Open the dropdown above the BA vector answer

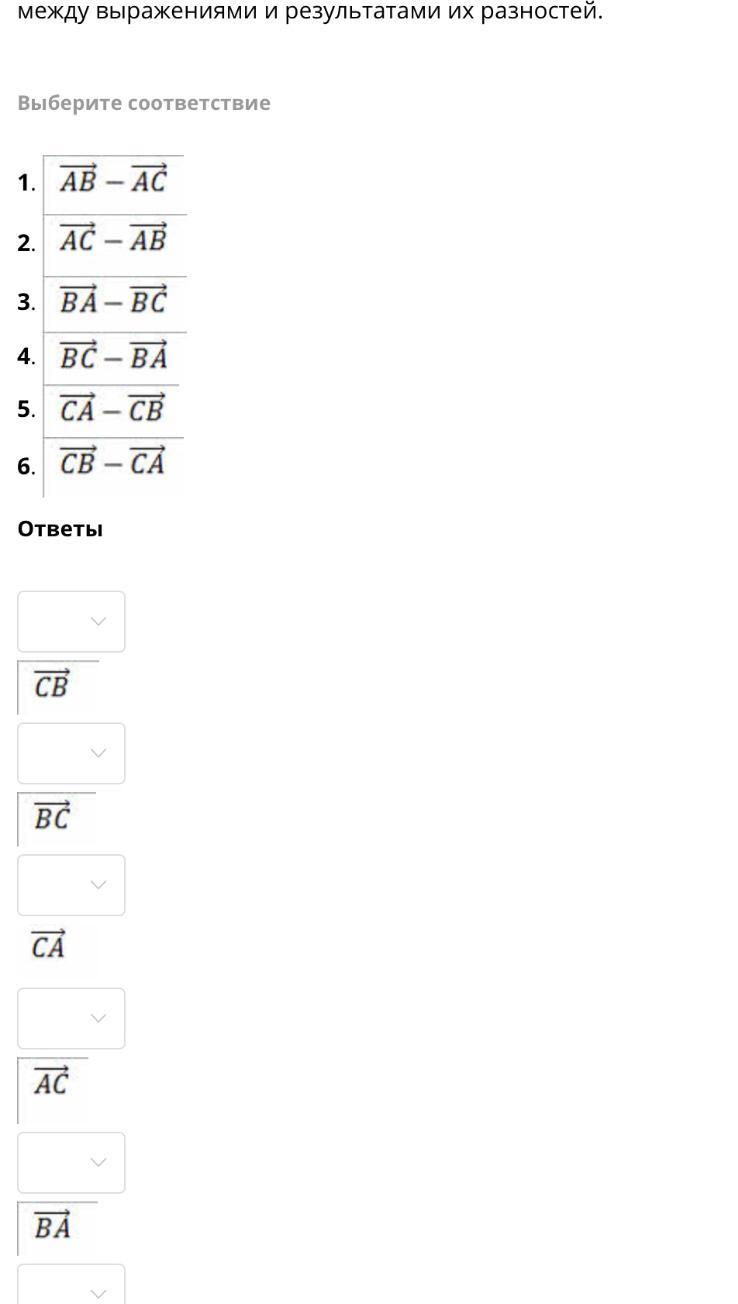(x=71, y=1162)
